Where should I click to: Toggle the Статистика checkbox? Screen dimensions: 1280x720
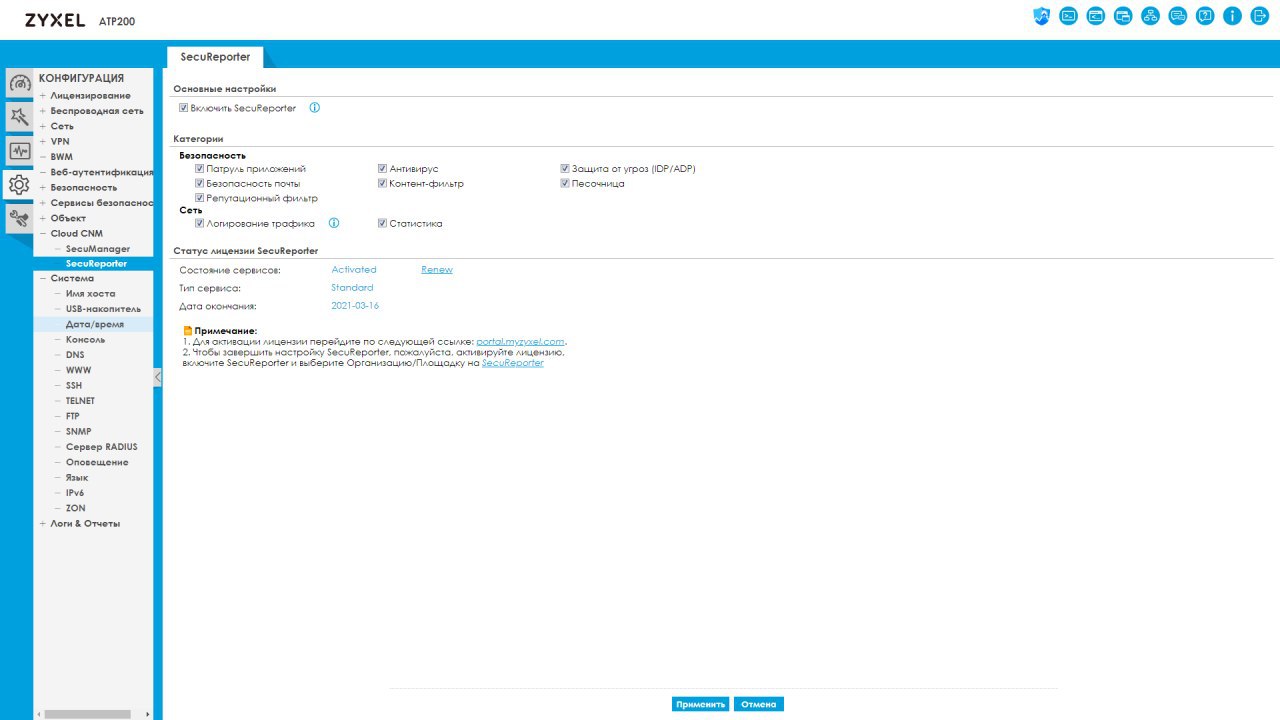pos(382,223)
